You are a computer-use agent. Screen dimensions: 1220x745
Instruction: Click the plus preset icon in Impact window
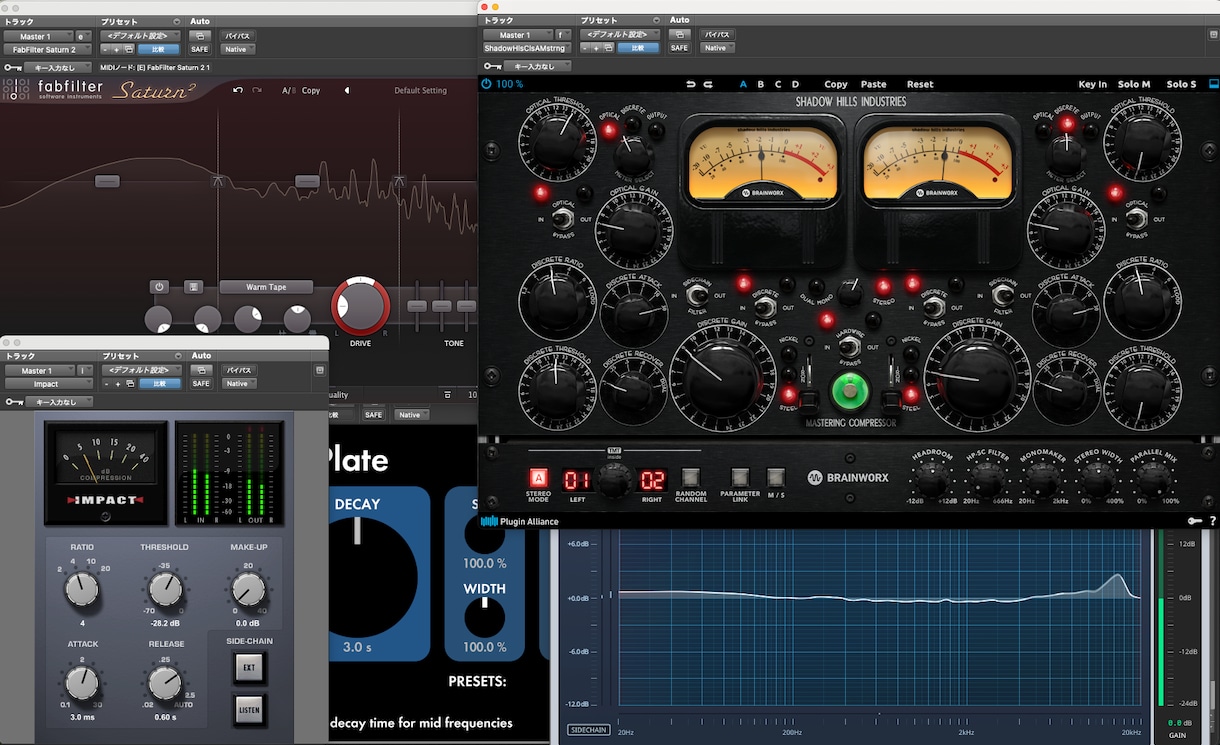pyautogui.click(x=116, y=384)
